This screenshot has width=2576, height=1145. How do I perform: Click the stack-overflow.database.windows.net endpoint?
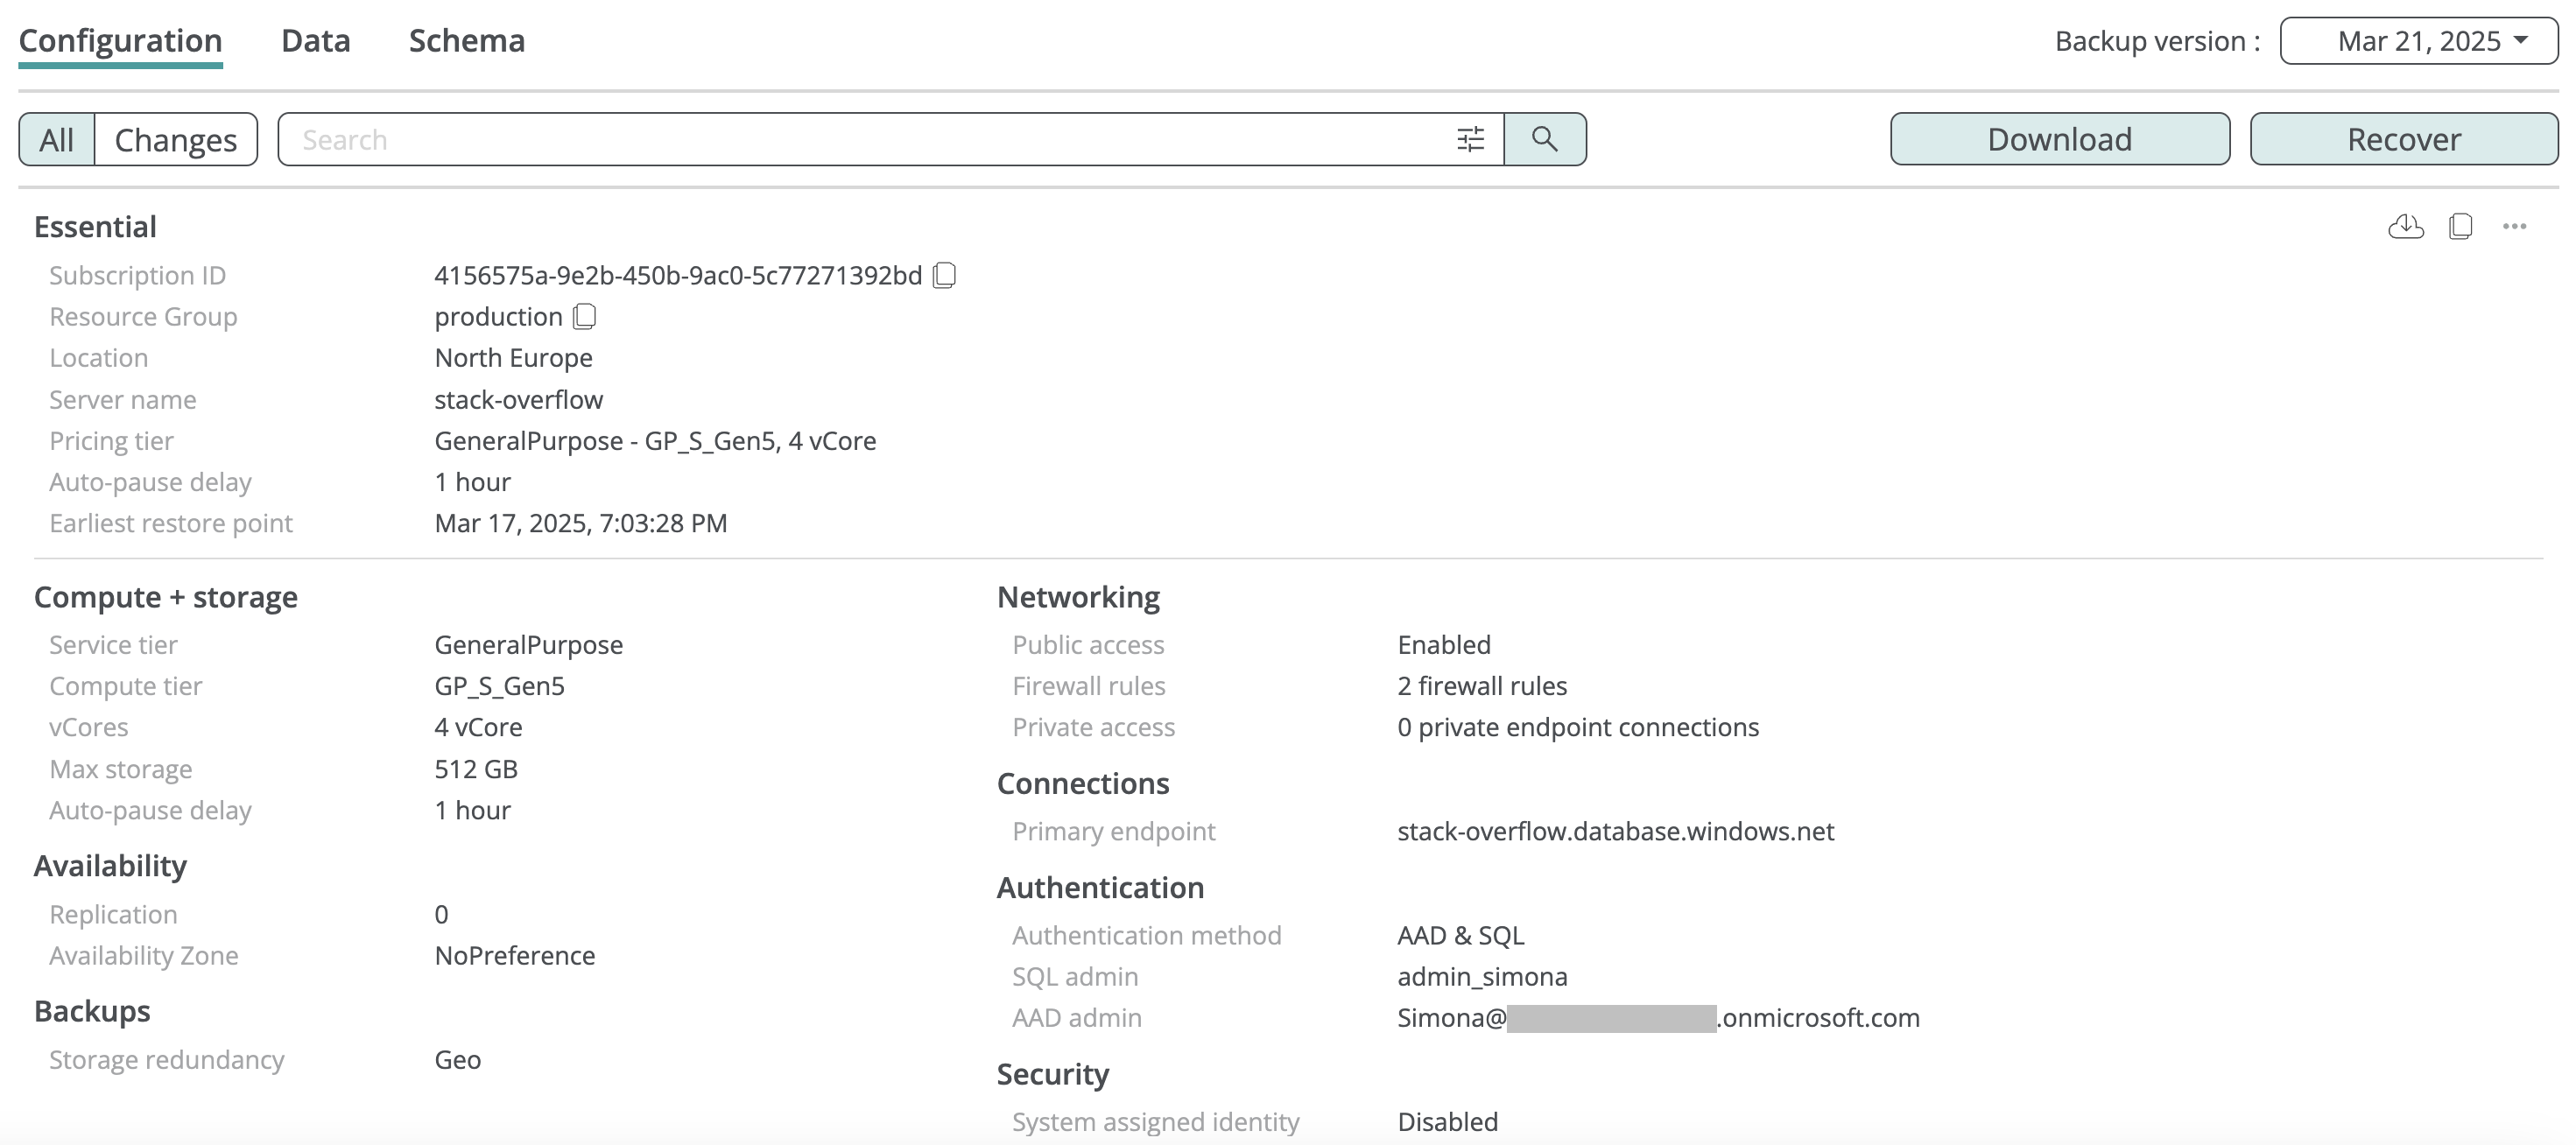pos(1615,831)
